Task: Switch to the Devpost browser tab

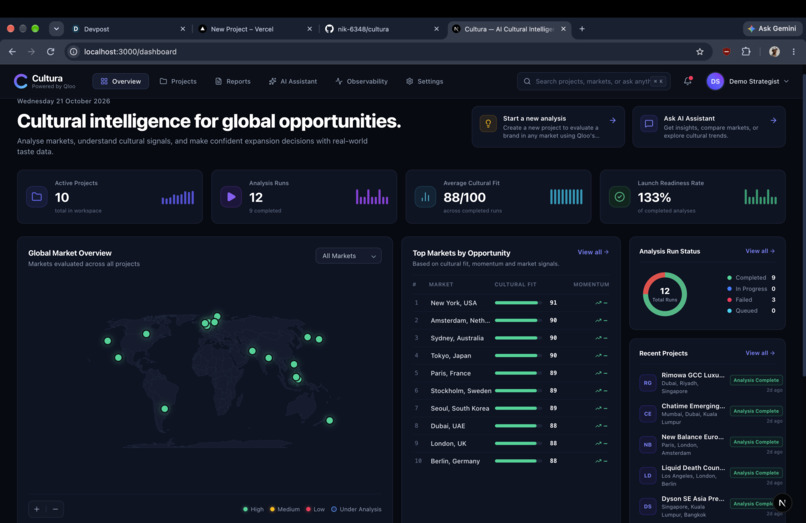Action: click(129, 29)
